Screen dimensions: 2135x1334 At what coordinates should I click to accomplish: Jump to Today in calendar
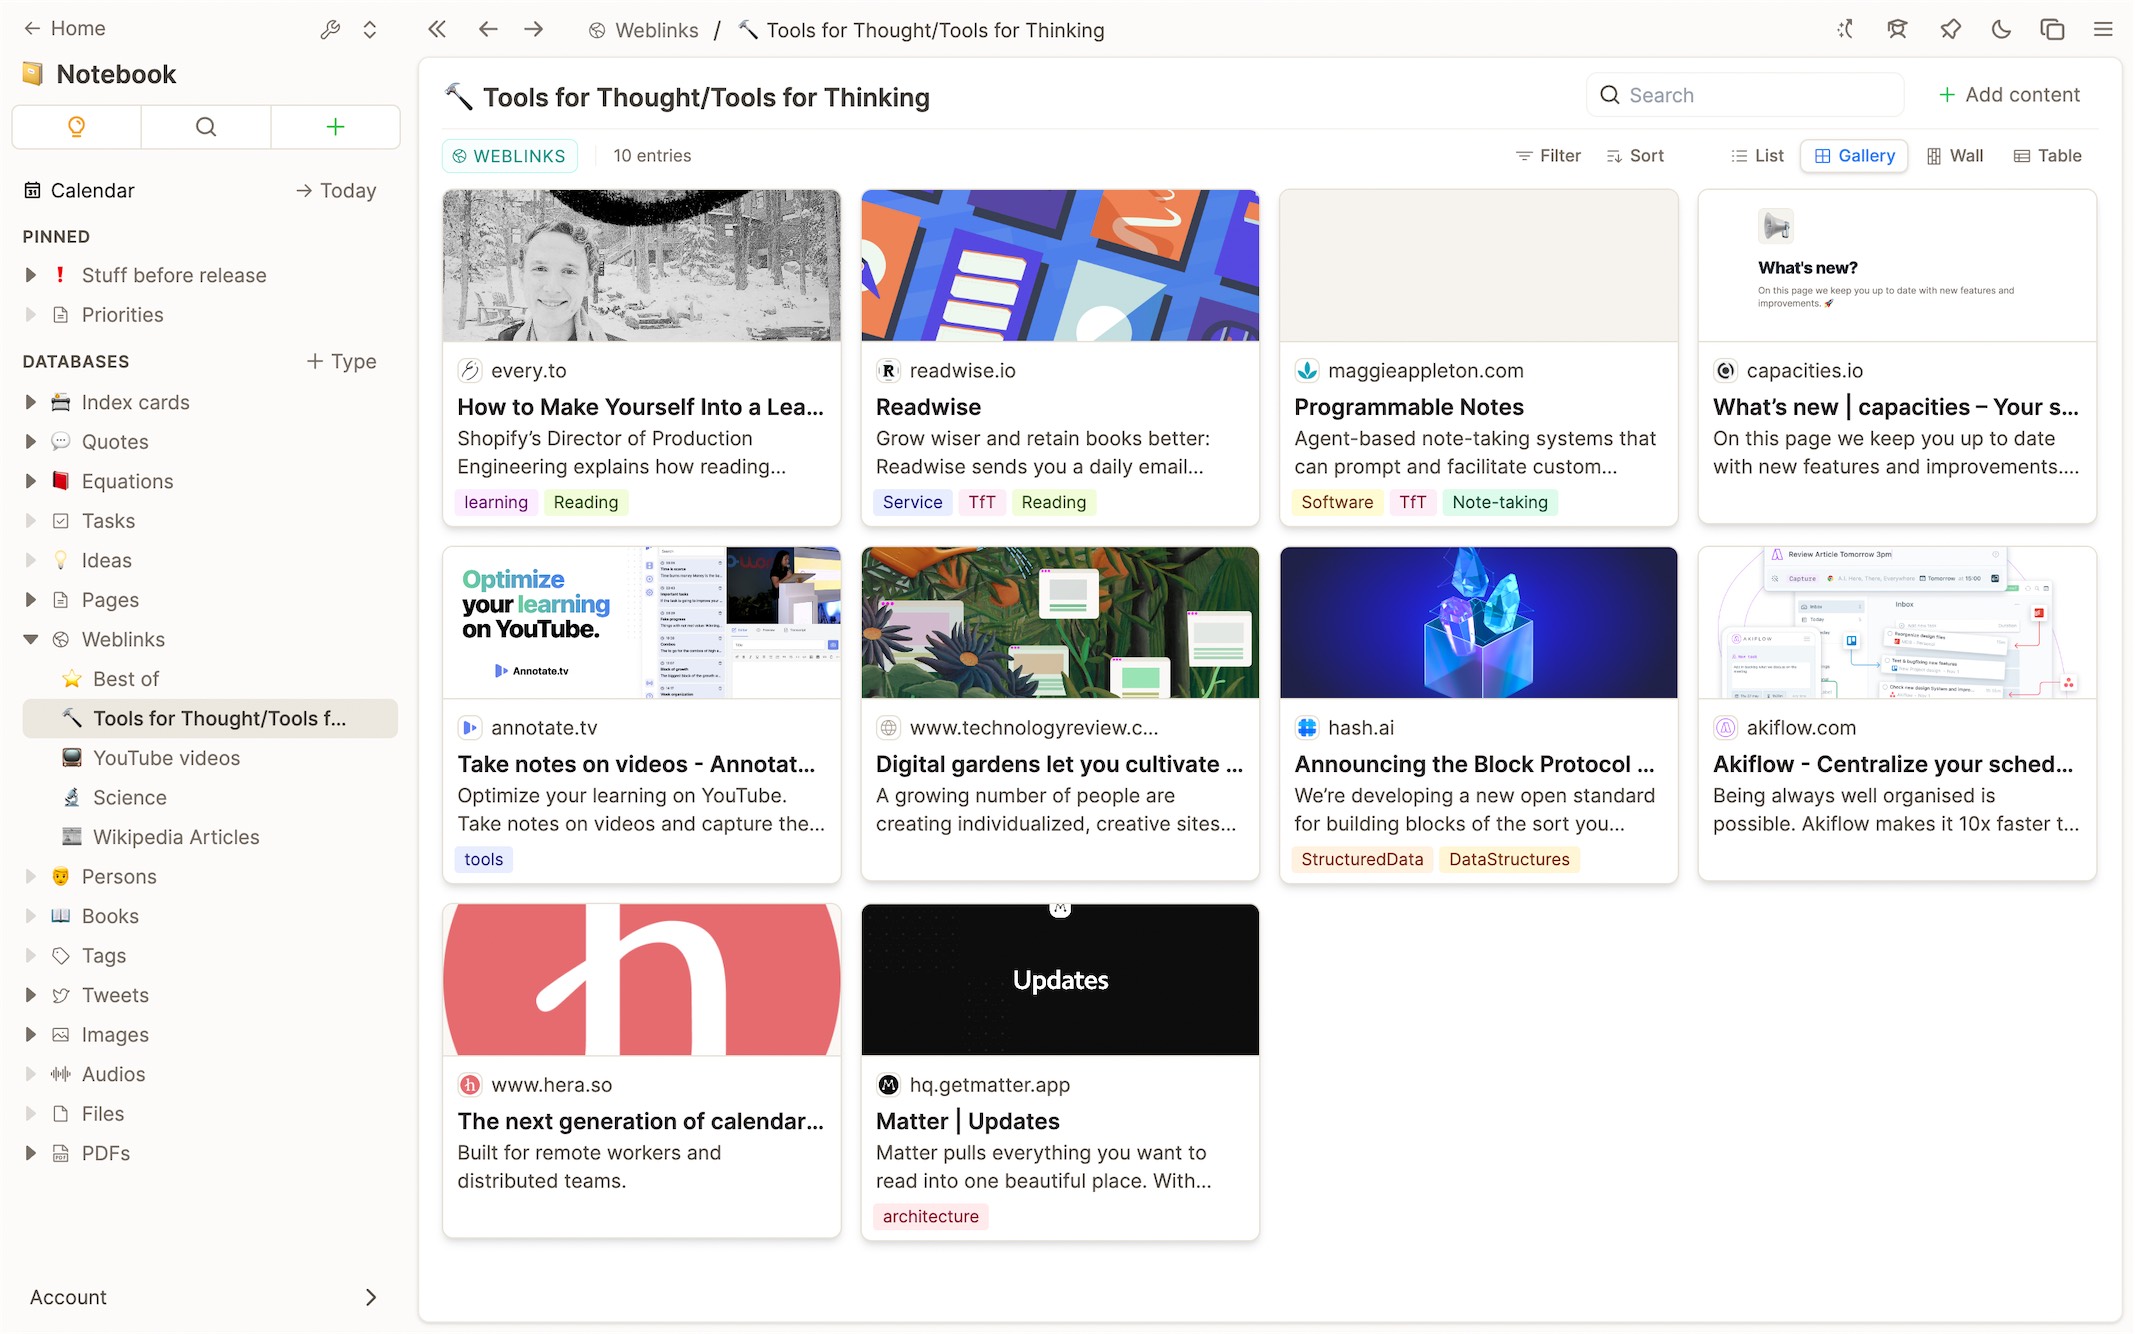(336, 190)
